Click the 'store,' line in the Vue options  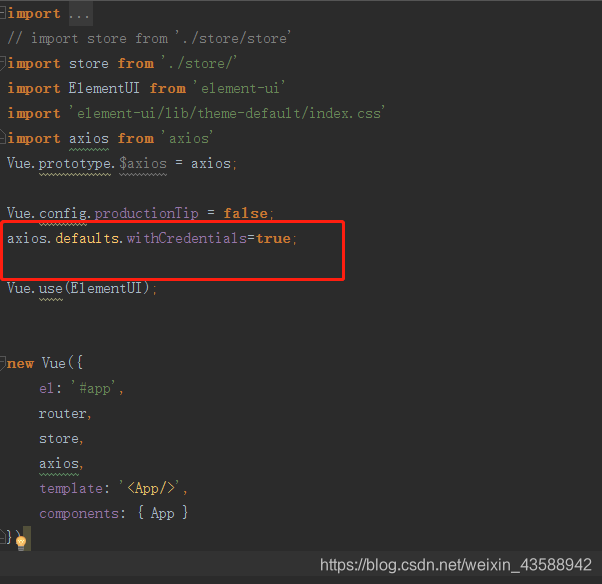(61, 439)
